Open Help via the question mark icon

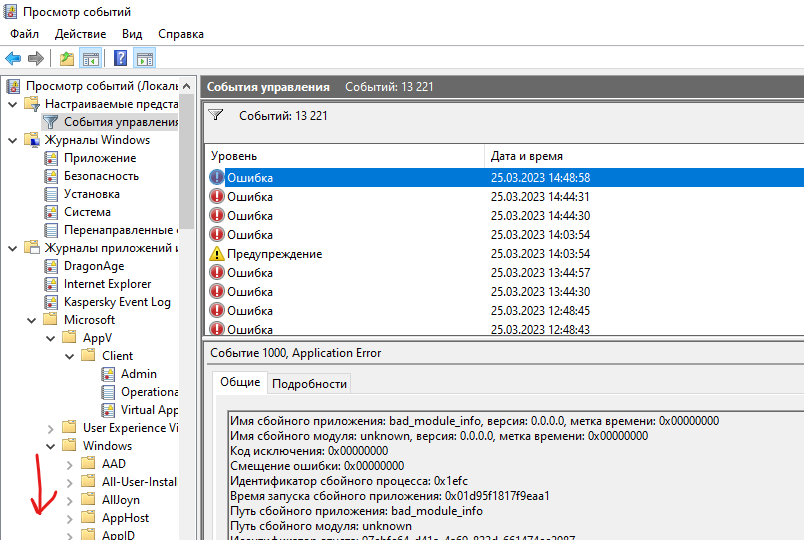pyautogui.click(x=120, y=58)
